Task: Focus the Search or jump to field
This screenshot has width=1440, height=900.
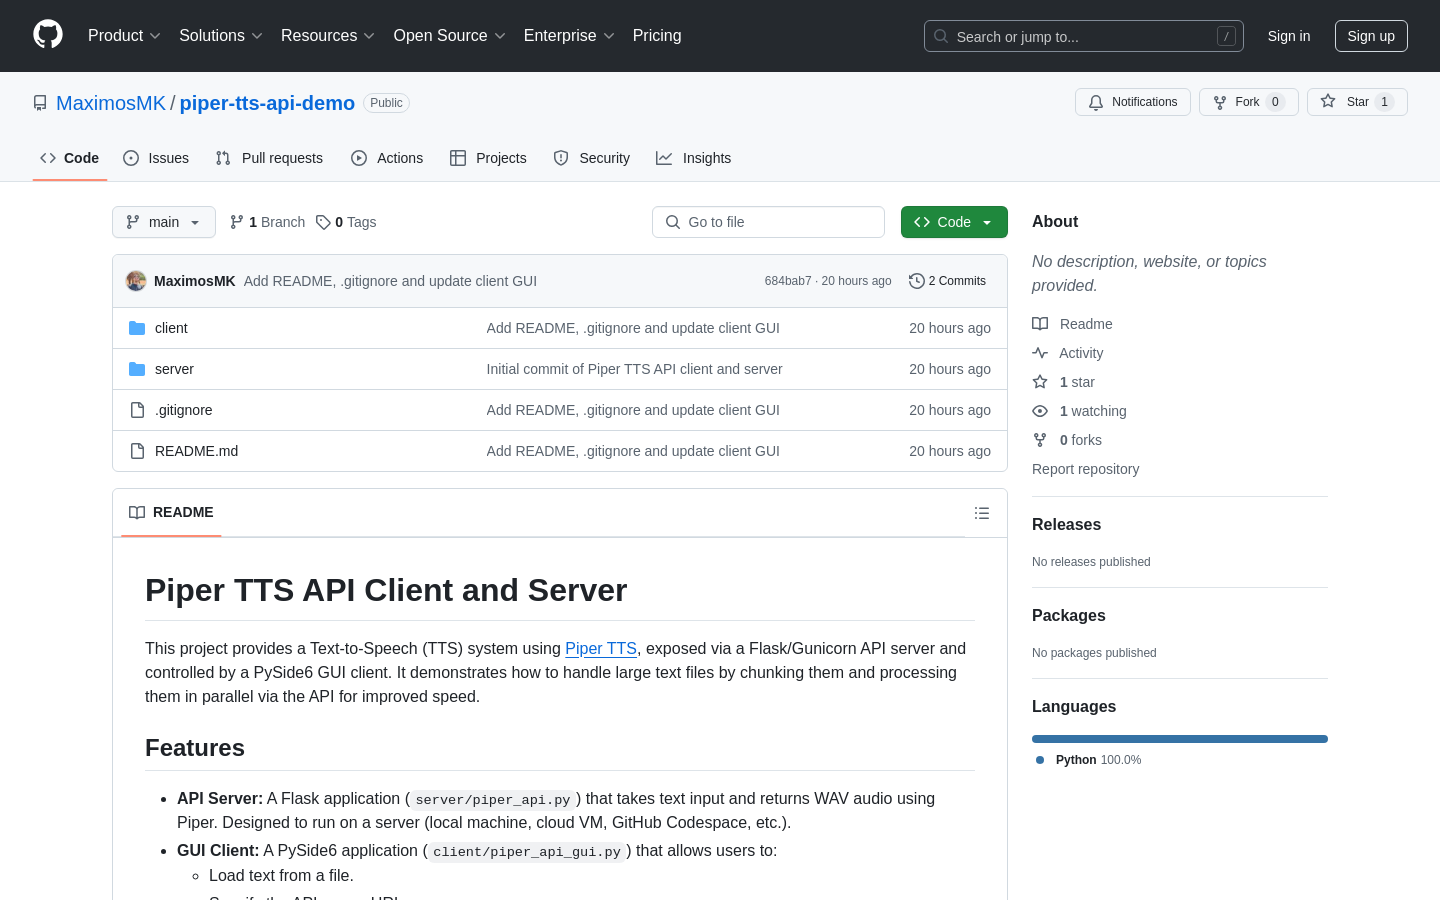Action: (1084, 36)
